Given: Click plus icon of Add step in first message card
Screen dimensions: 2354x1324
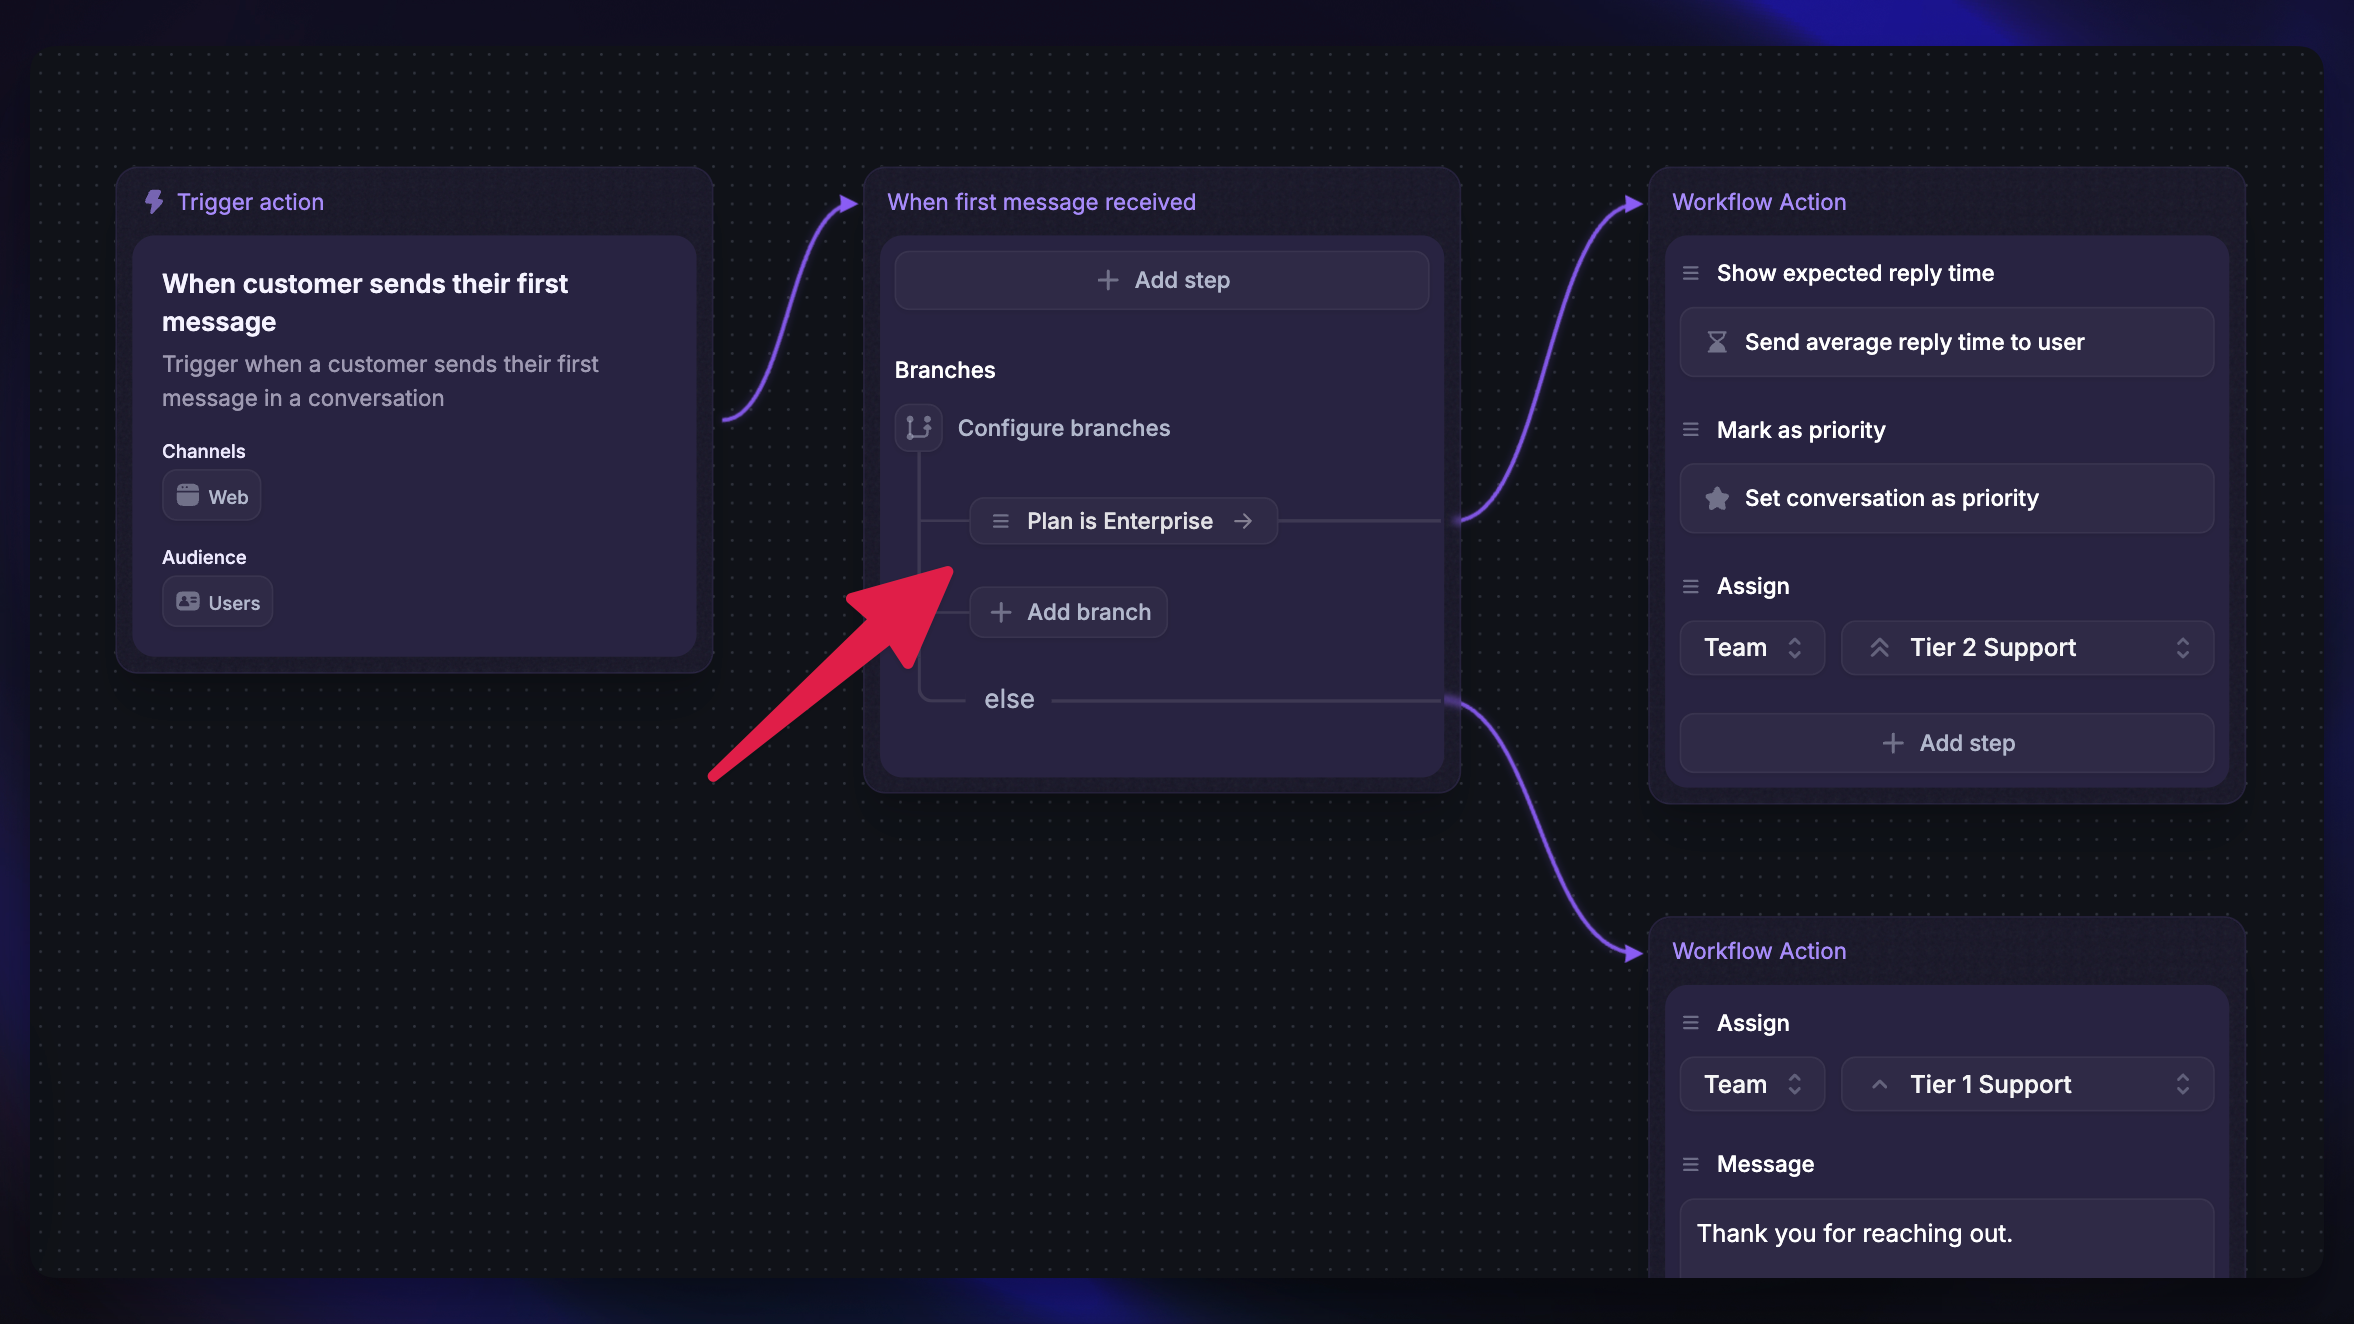Looking at the screenshot, I should pyautogui.click(x=1108, y=280).
